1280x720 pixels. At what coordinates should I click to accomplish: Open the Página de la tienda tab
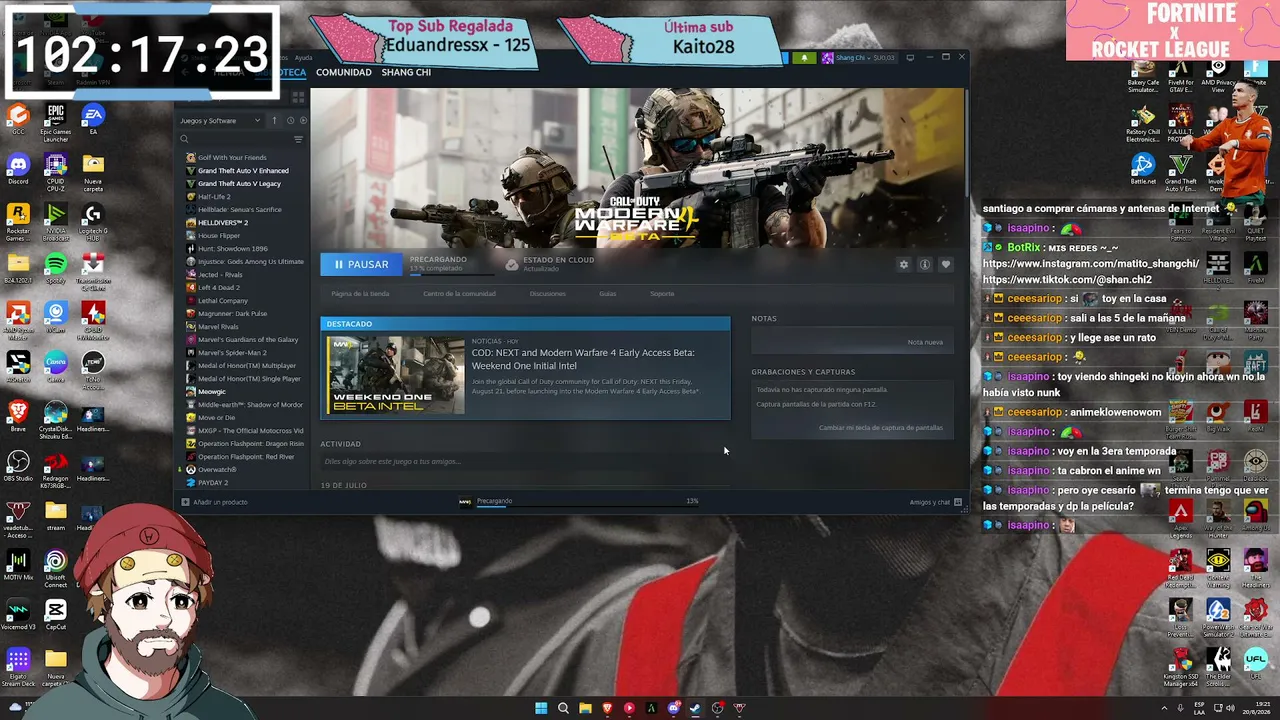click(360, 294)
